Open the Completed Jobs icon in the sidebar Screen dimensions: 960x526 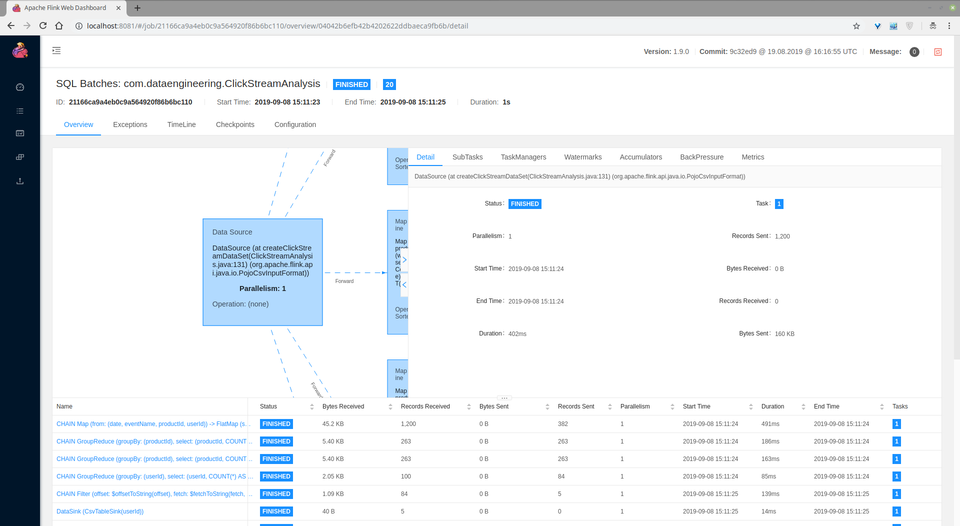pyautogui.click(x=20, y=133)
